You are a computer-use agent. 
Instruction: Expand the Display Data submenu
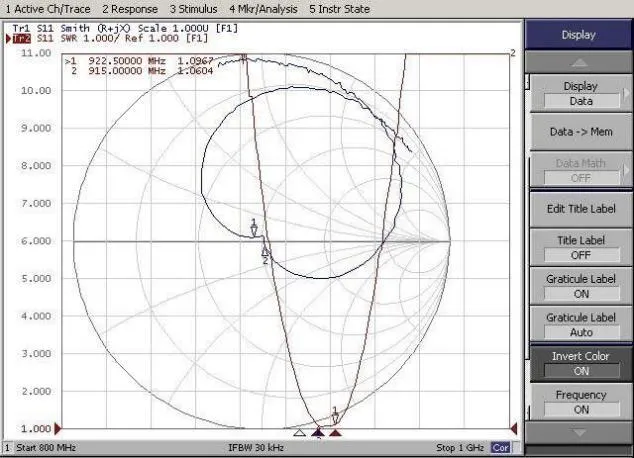pyautogui.click(x=581, y=93)
